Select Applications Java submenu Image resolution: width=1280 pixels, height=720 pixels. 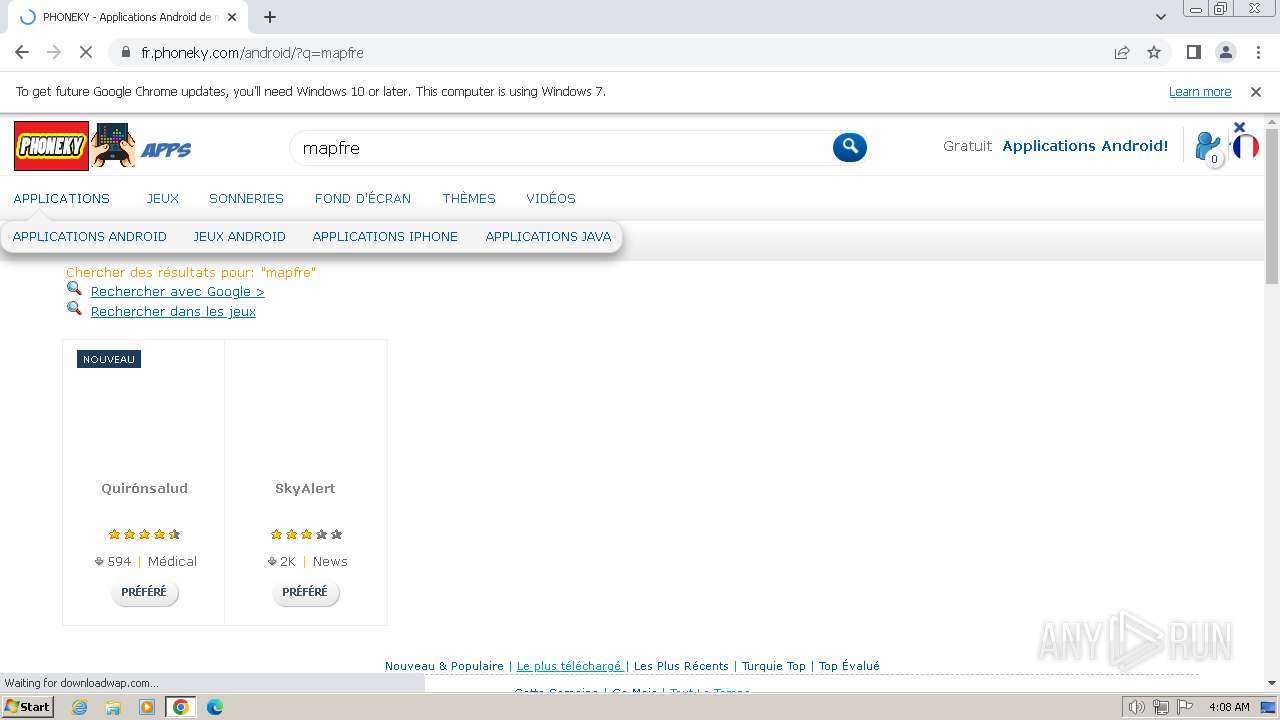pos(548,237)
